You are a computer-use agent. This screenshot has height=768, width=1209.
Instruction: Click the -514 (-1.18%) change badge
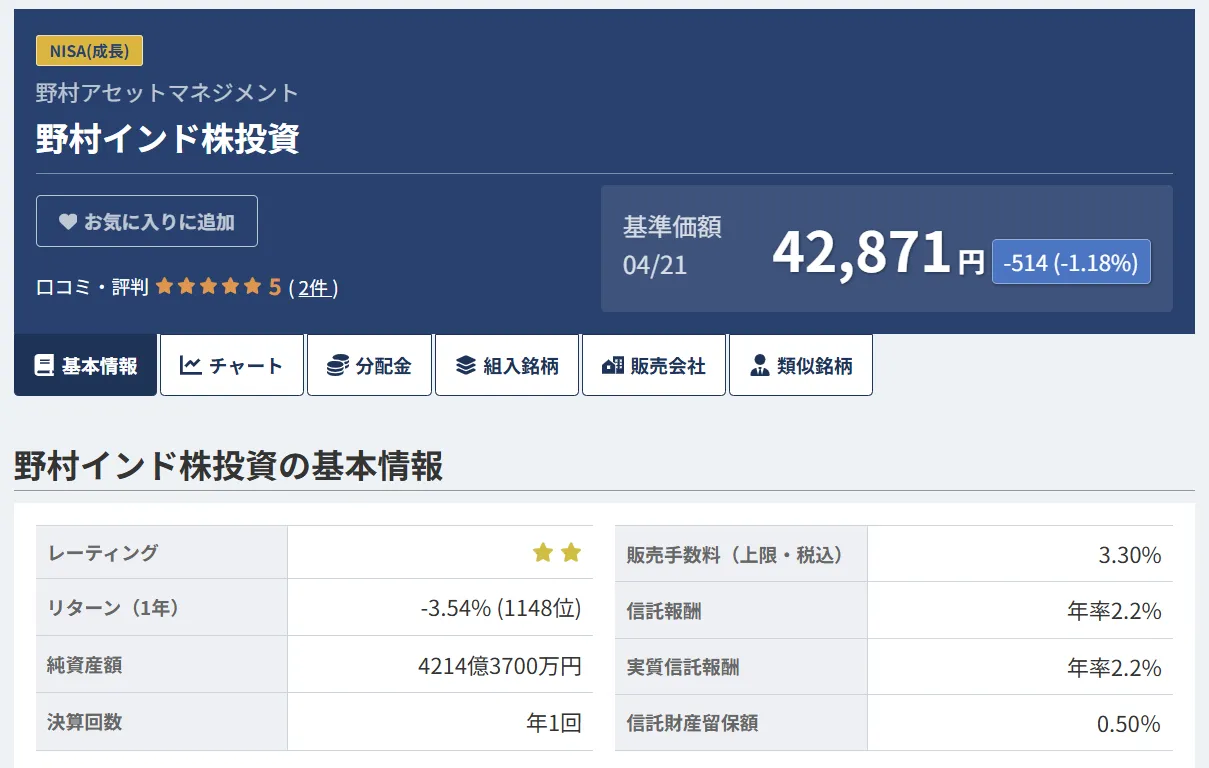coord(1071,262)
